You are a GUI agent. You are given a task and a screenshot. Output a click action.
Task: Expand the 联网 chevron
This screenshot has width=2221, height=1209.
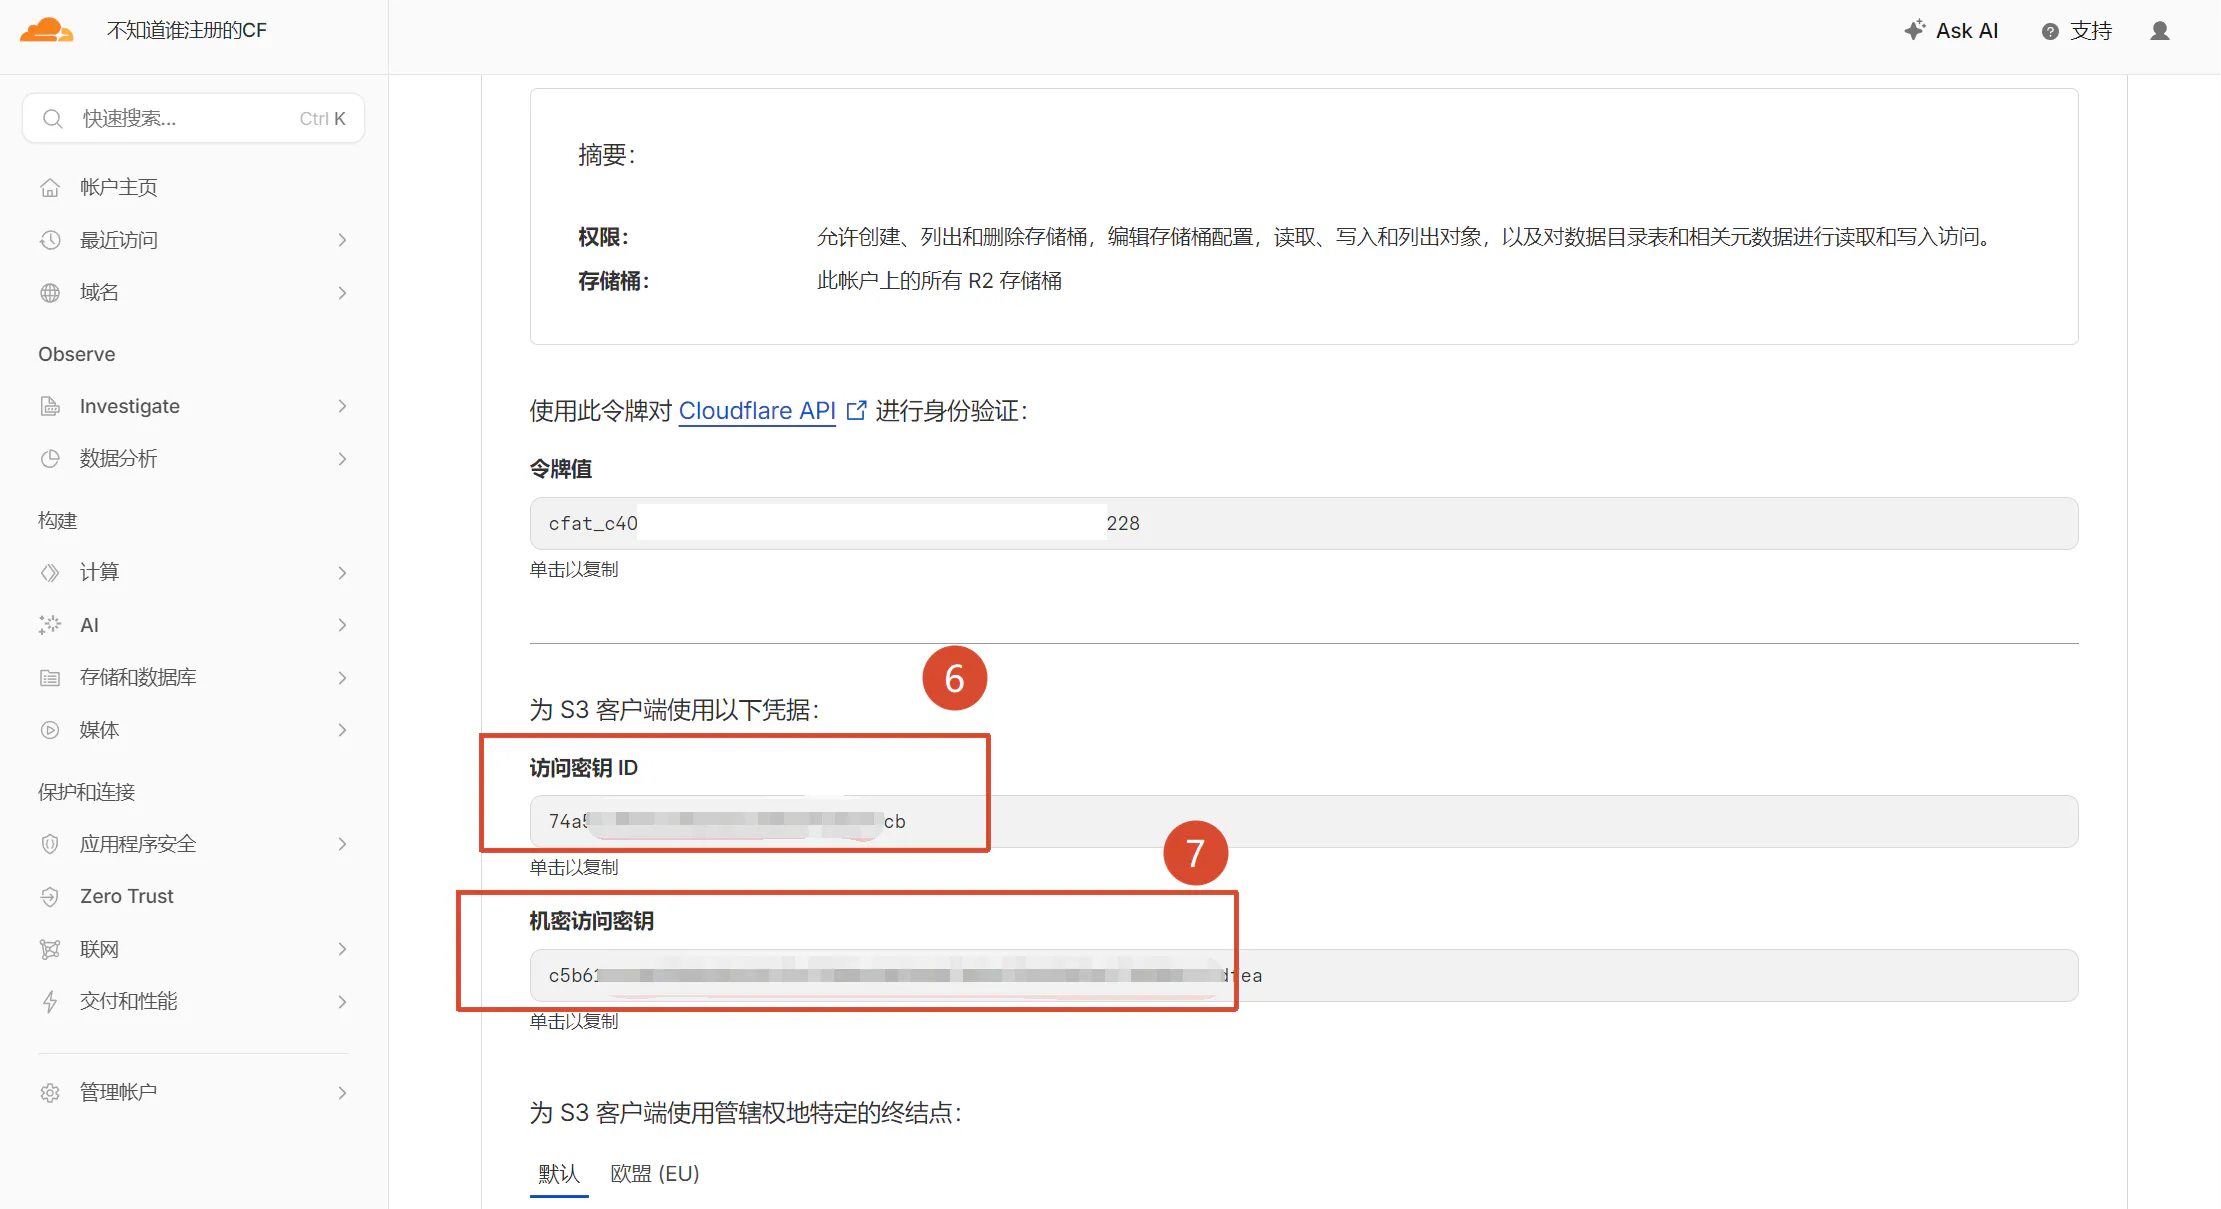pyautogui.click(x=342, y=949)
